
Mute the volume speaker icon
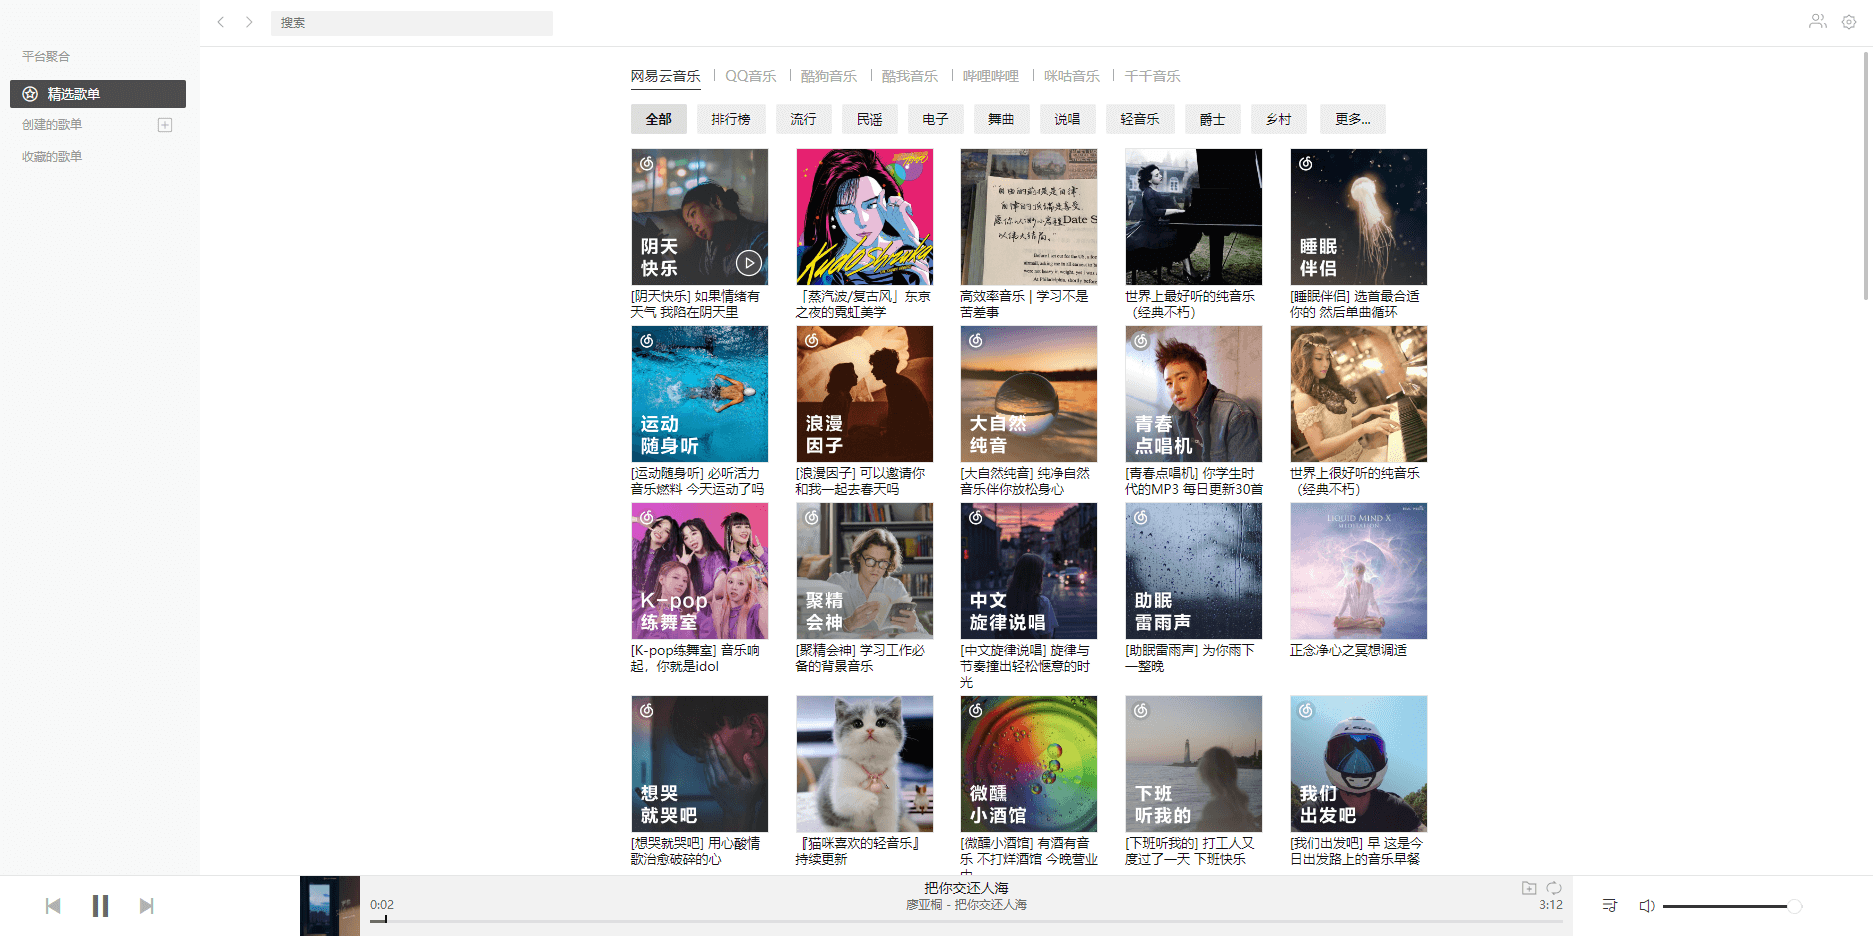1647,906
